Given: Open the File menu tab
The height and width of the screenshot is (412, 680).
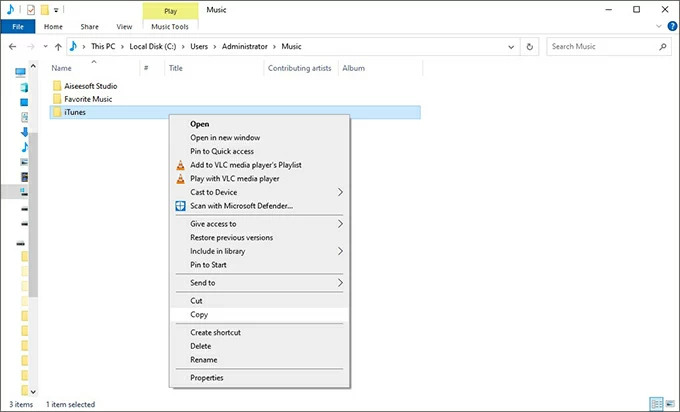Looking at the screenshot, I should click(17, 27).
